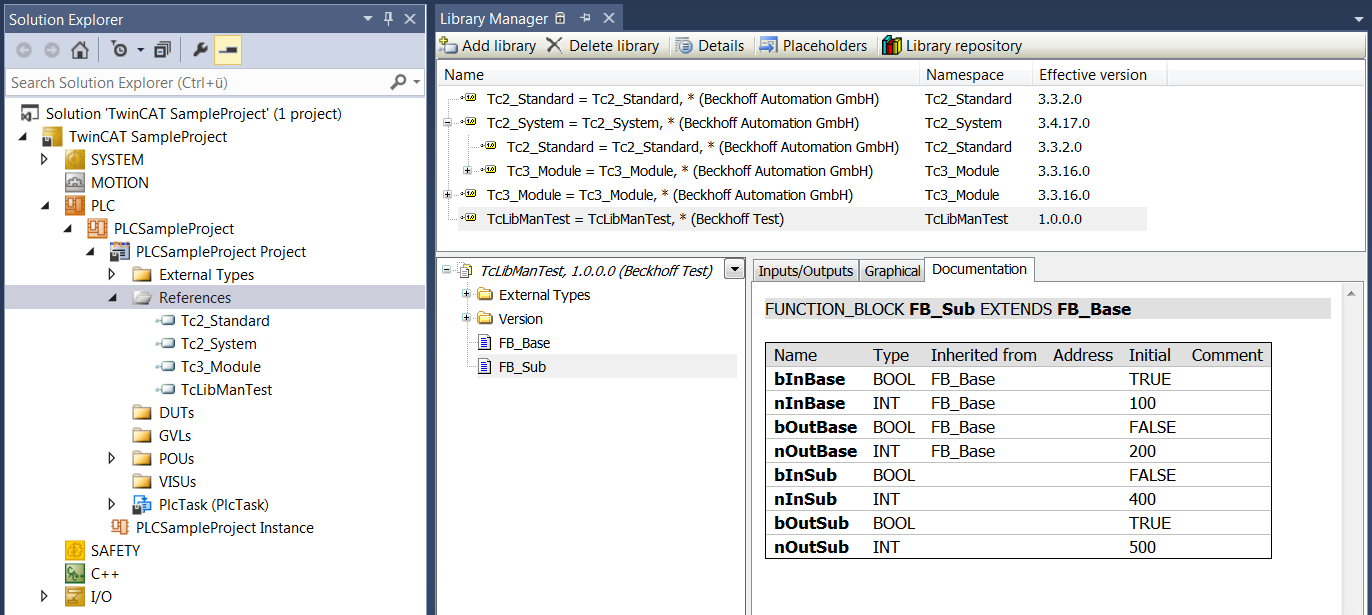Close the Library Manager tab
Viewport: 1372px width, 615px height.
coord(608,18)
